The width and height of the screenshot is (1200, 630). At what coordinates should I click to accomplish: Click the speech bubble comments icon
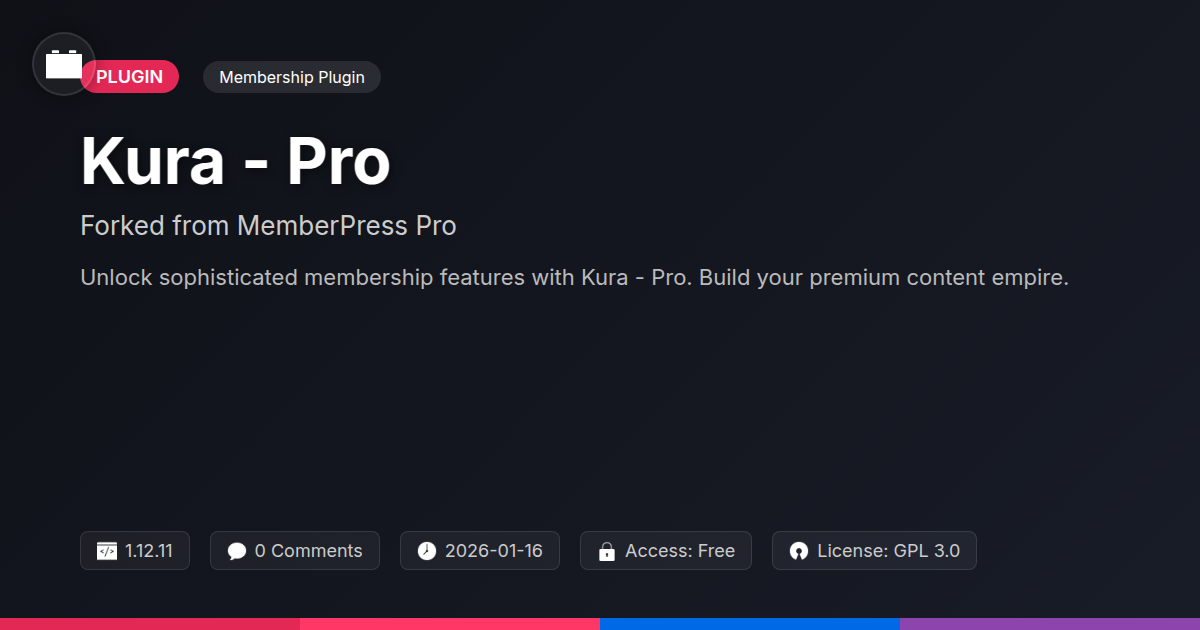pyautogui.click(x=237, y=551)
